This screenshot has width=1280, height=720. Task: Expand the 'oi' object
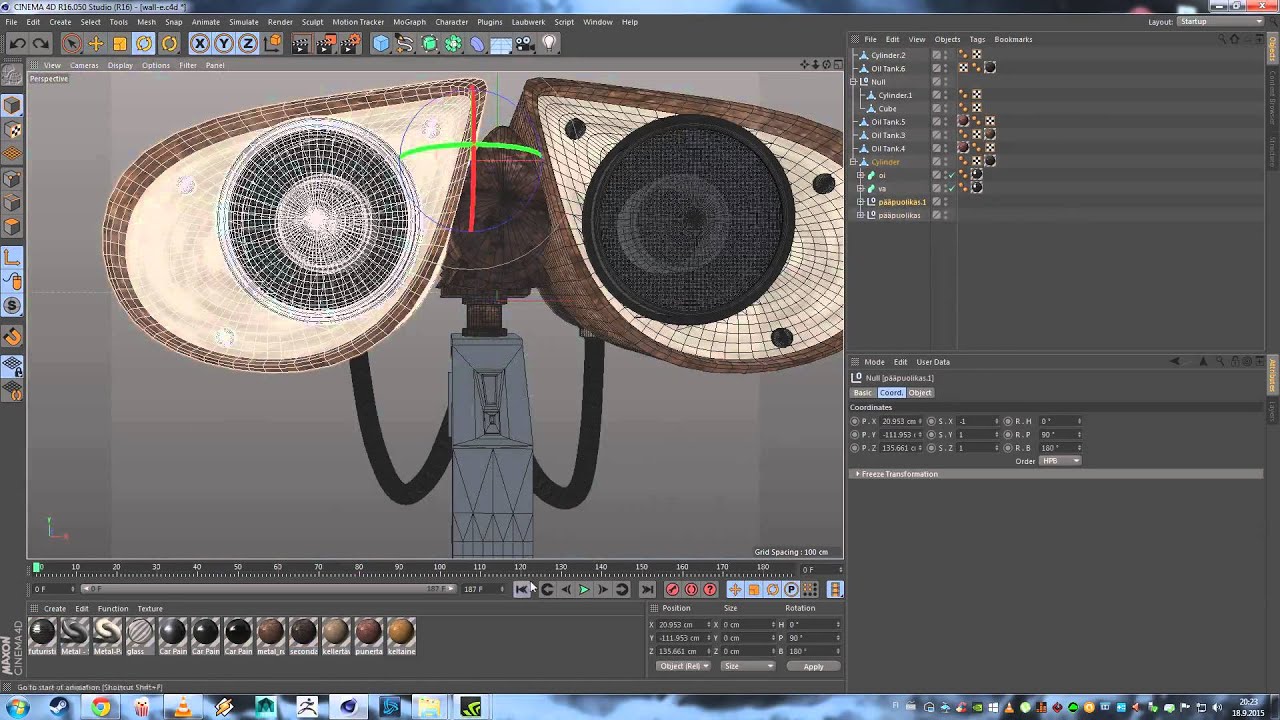tap(860, 175)
